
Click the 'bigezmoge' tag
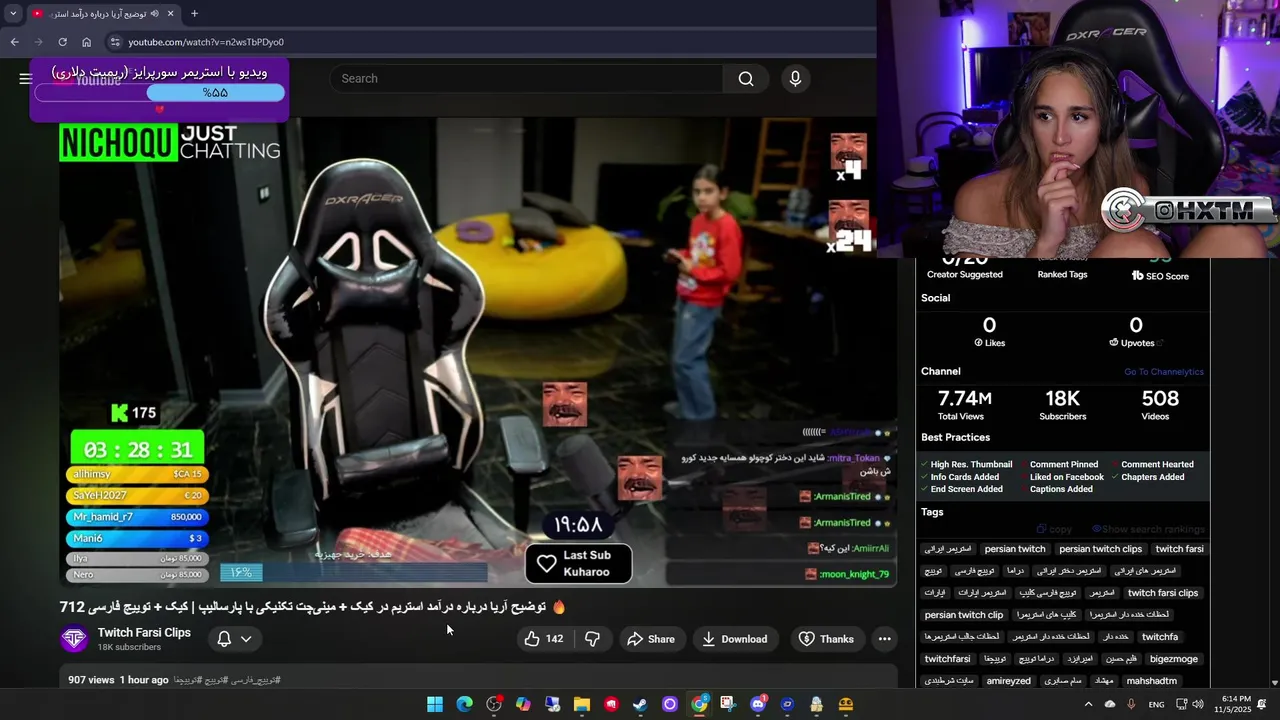pos(1174,659)
